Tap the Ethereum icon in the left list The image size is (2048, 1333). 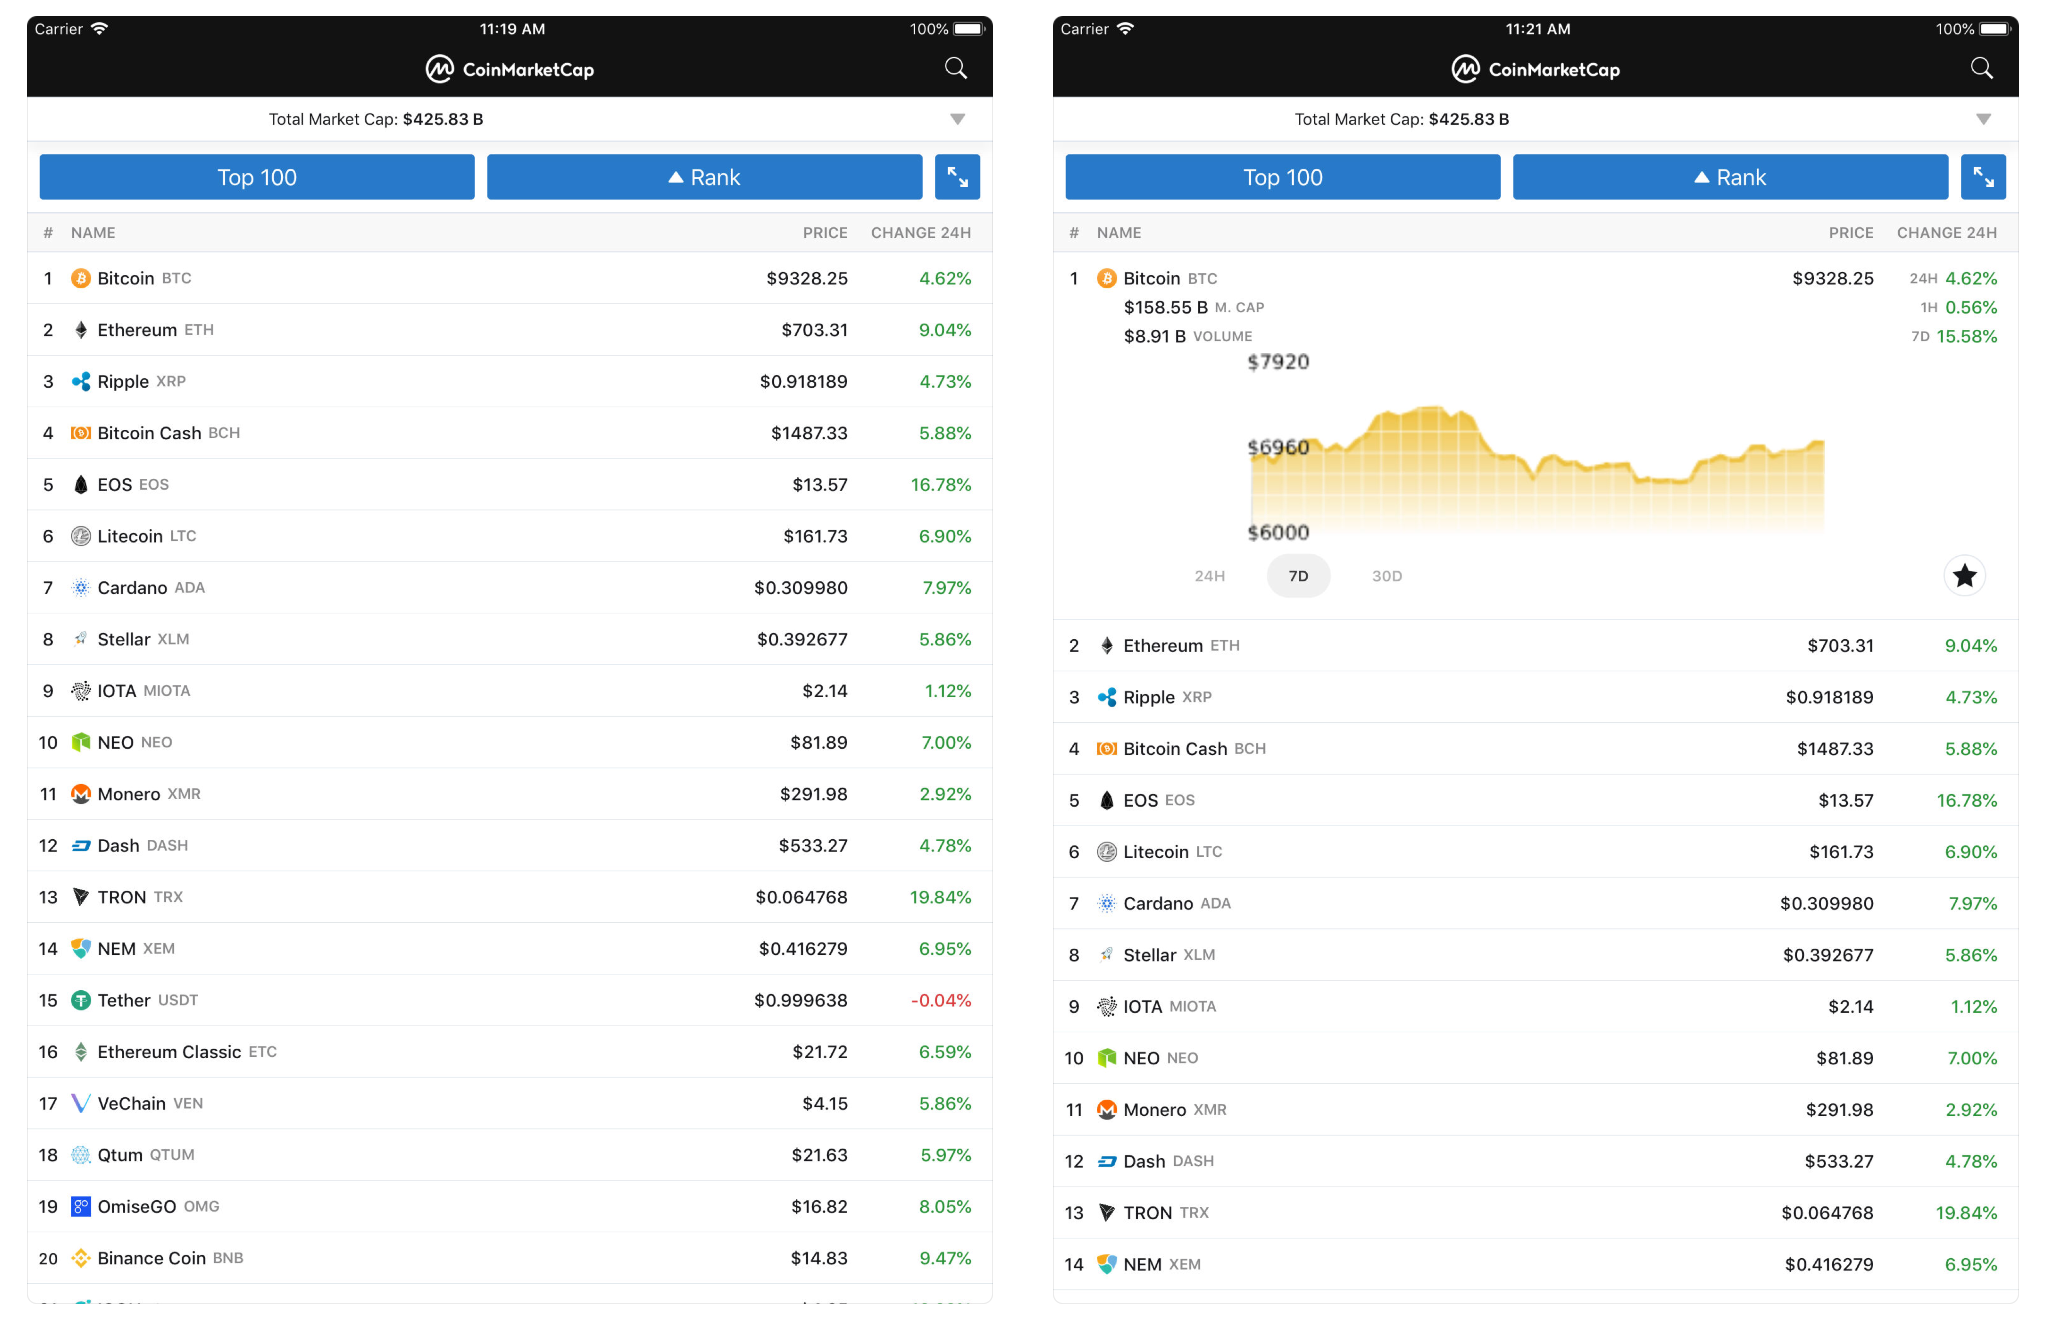click(81, 330)
